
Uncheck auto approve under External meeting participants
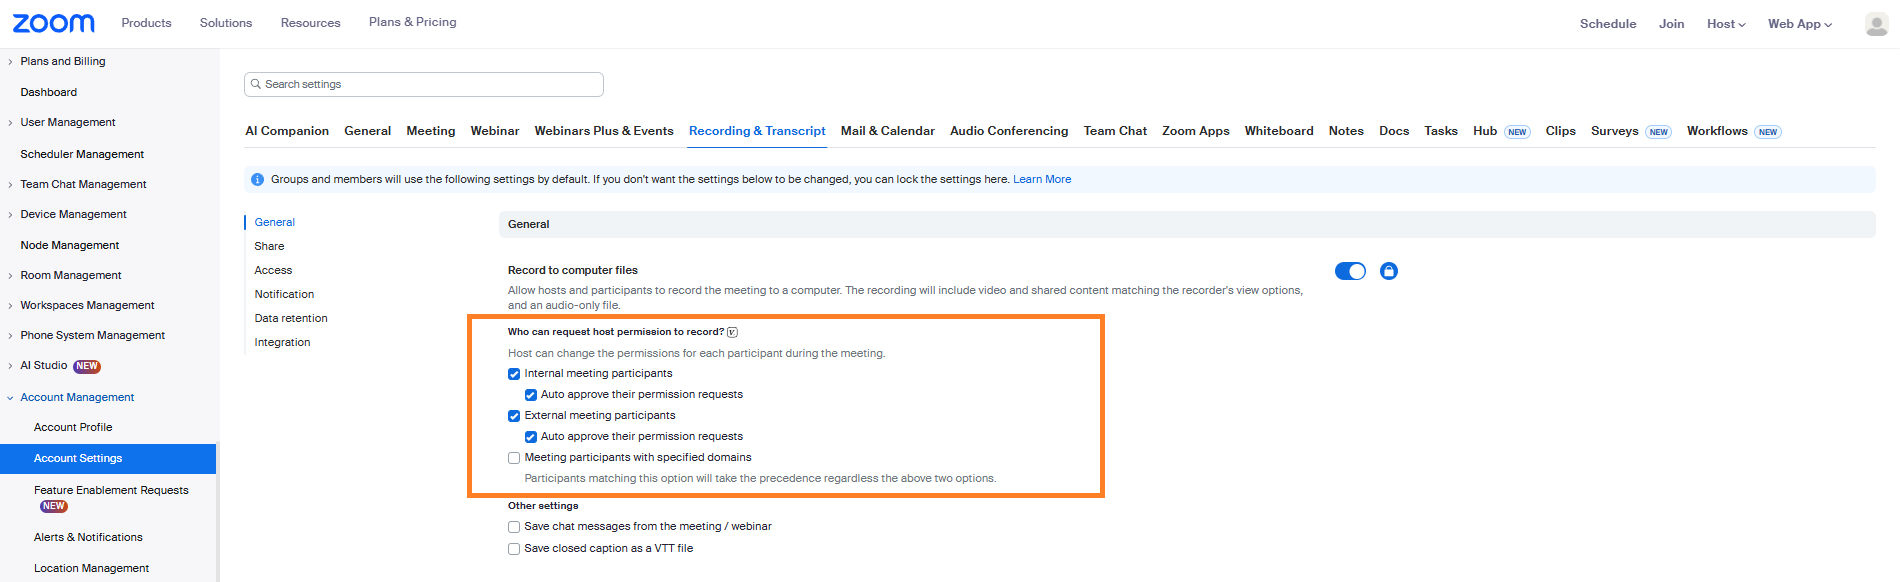pos(531,437)
